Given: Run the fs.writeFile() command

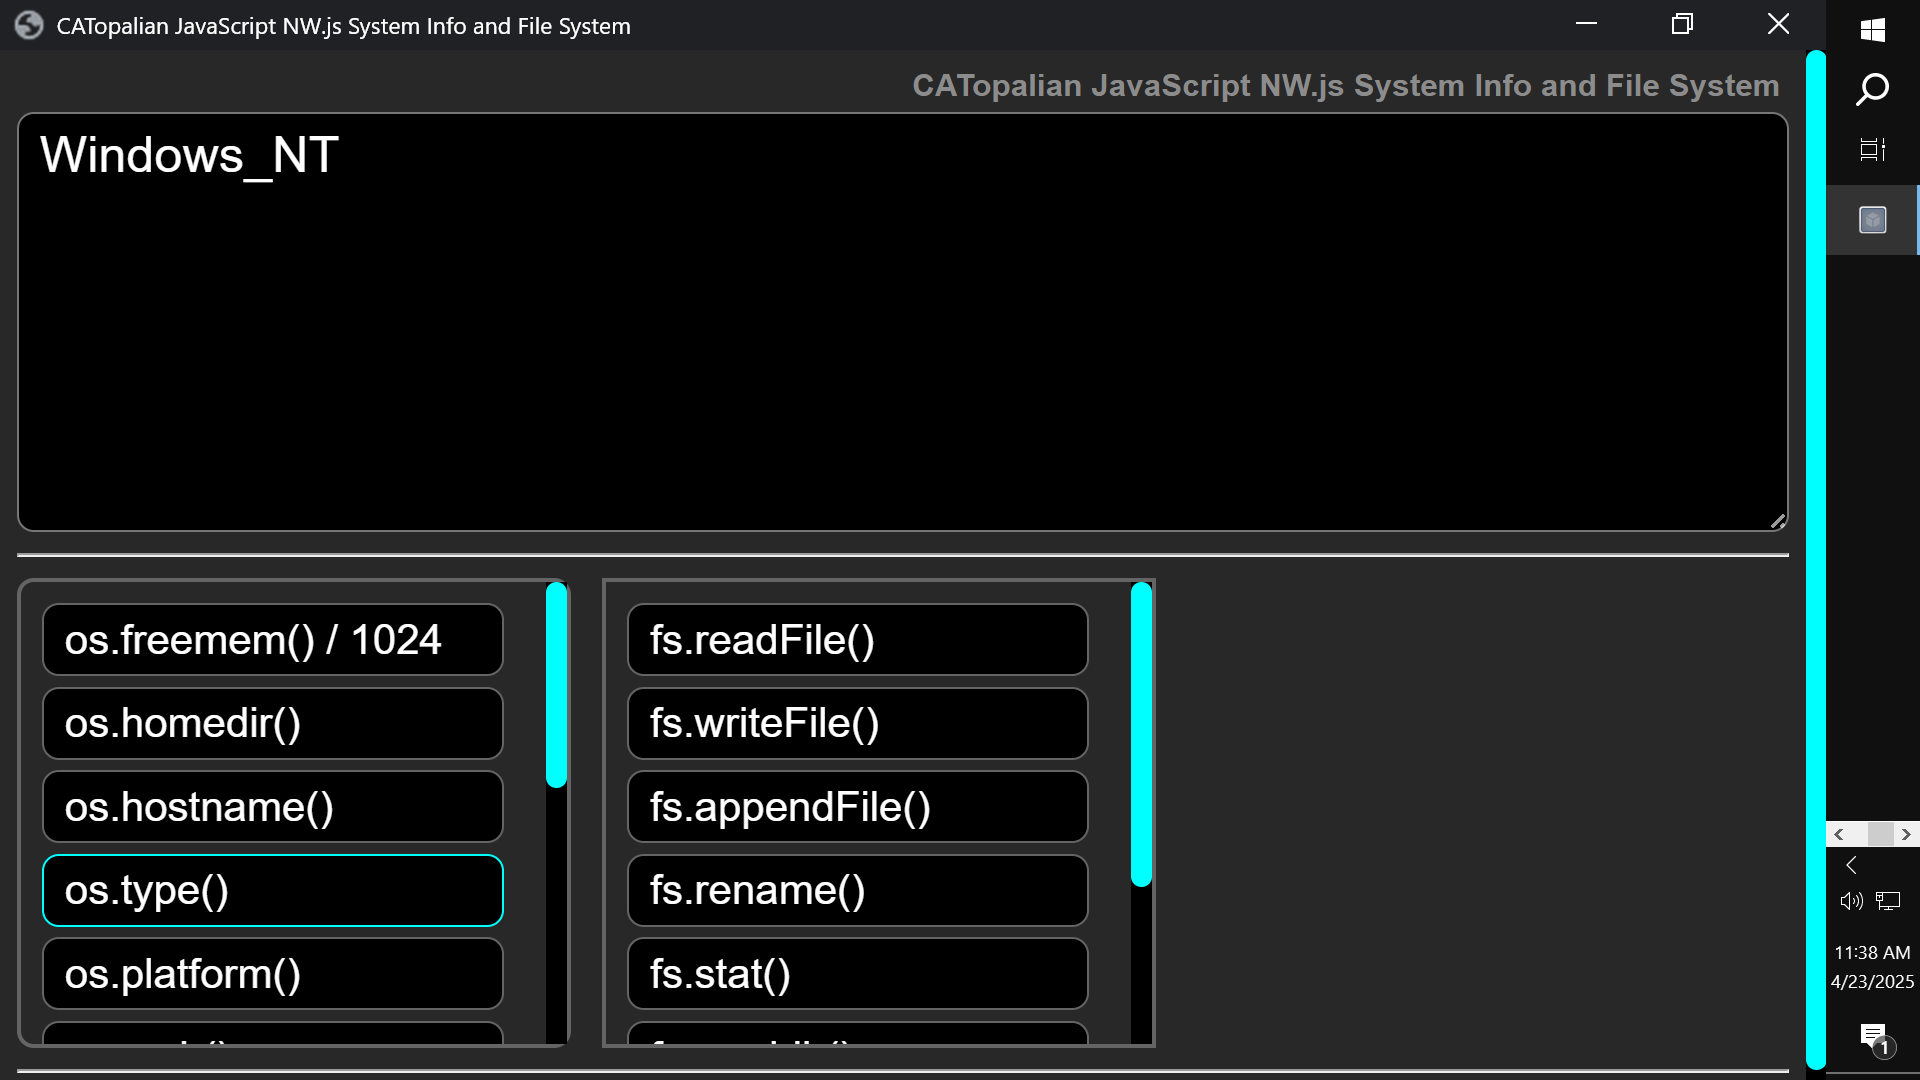Looking at the screenshot, I should coord(857,723).
